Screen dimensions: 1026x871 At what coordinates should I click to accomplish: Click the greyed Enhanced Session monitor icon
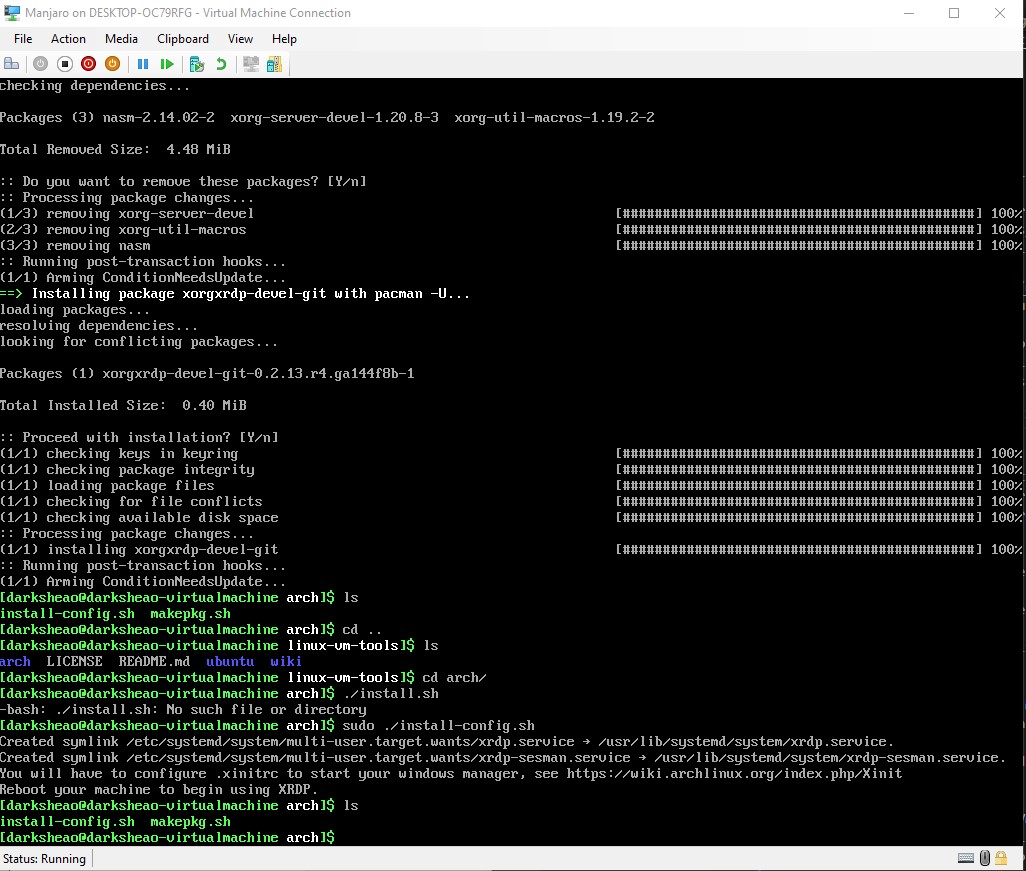pyautogui.click(x=250, y=63)
